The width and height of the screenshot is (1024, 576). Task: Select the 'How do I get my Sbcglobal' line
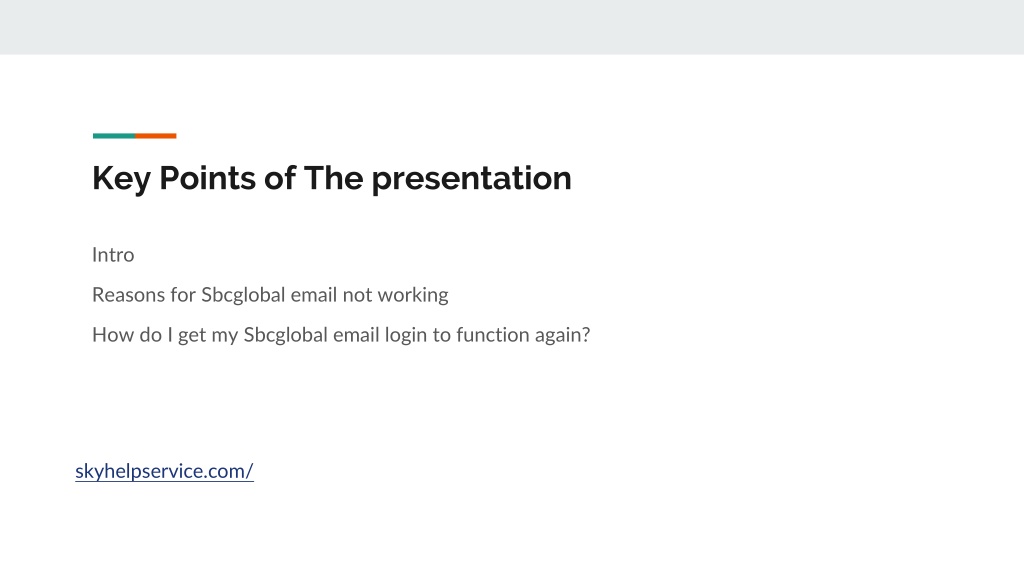341,335
